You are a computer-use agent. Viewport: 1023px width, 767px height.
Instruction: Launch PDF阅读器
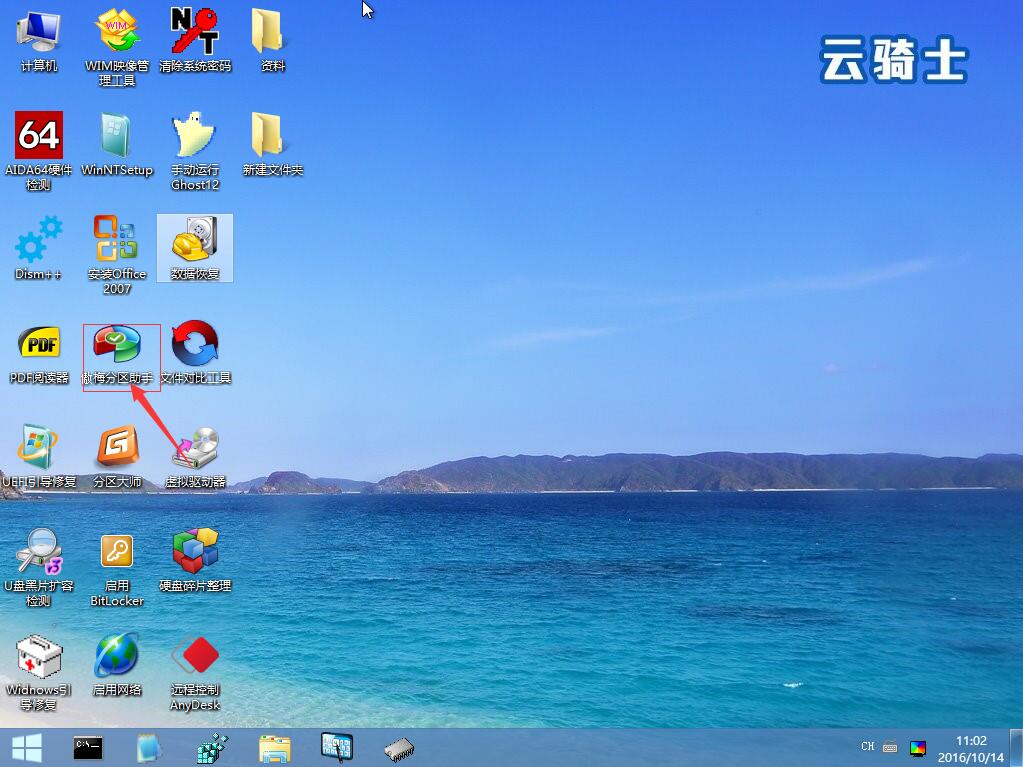(38, 353)
